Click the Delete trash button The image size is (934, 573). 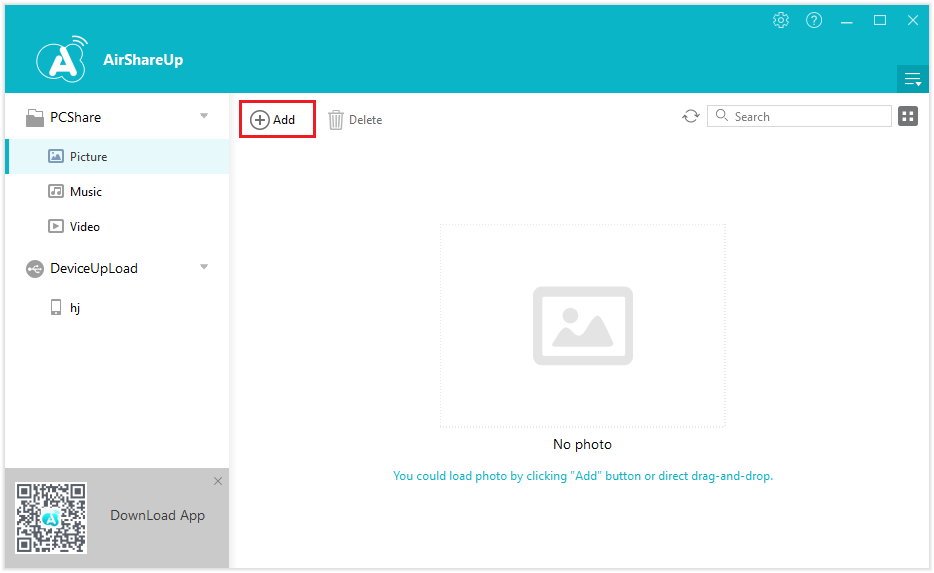click(355, 120)
